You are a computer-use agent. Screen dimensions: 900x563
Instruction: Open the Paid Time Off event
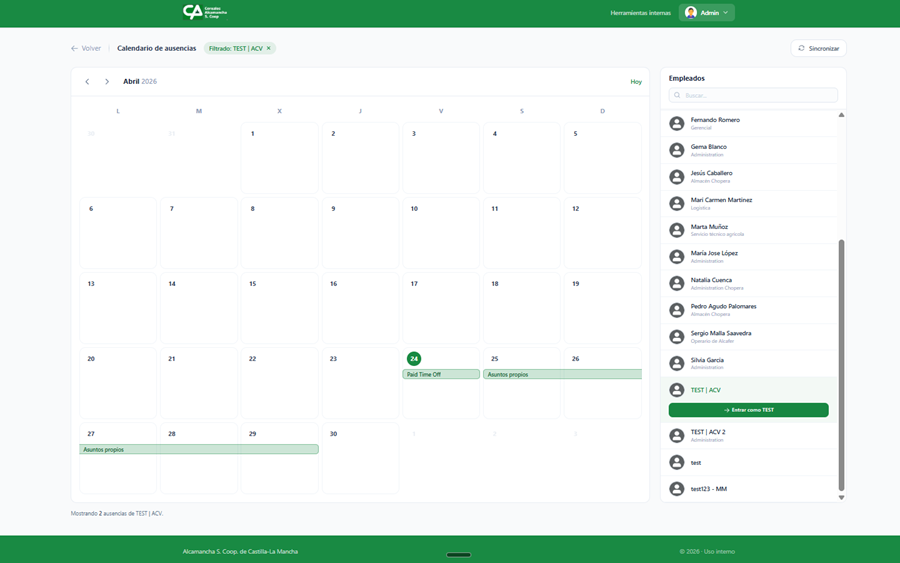[x=441, y=374]
